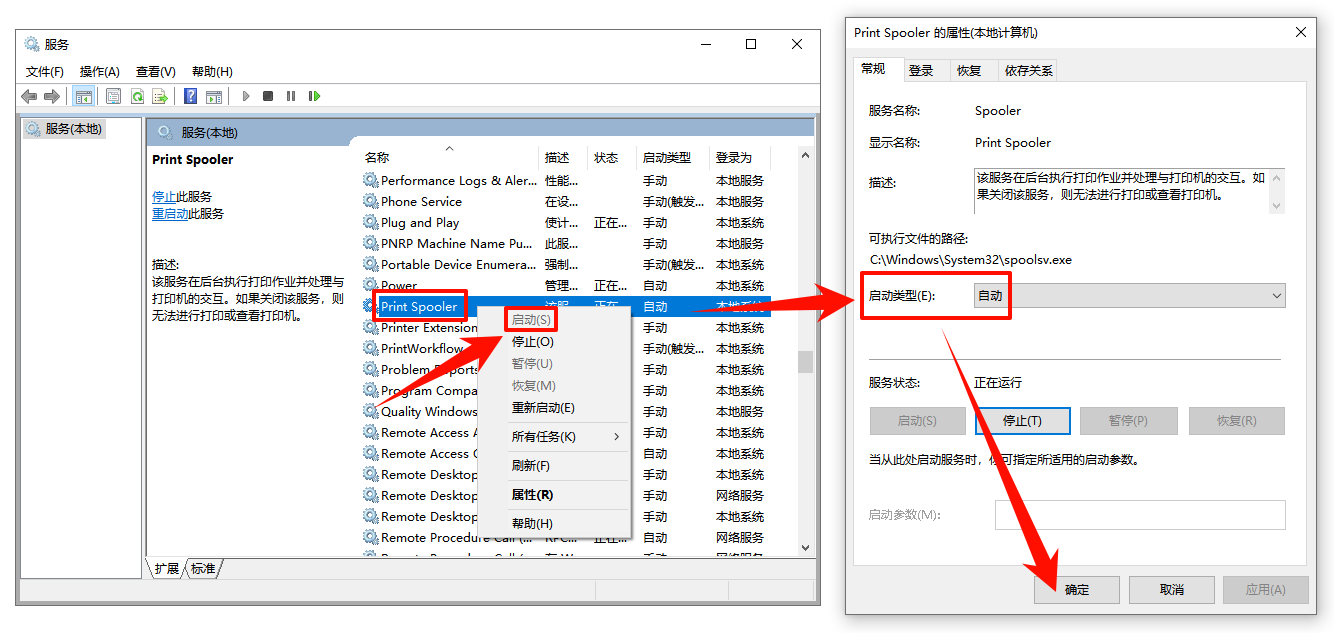Click the up arrow of the service list scrollbar
1334x633 pixels.
[805, 155]
